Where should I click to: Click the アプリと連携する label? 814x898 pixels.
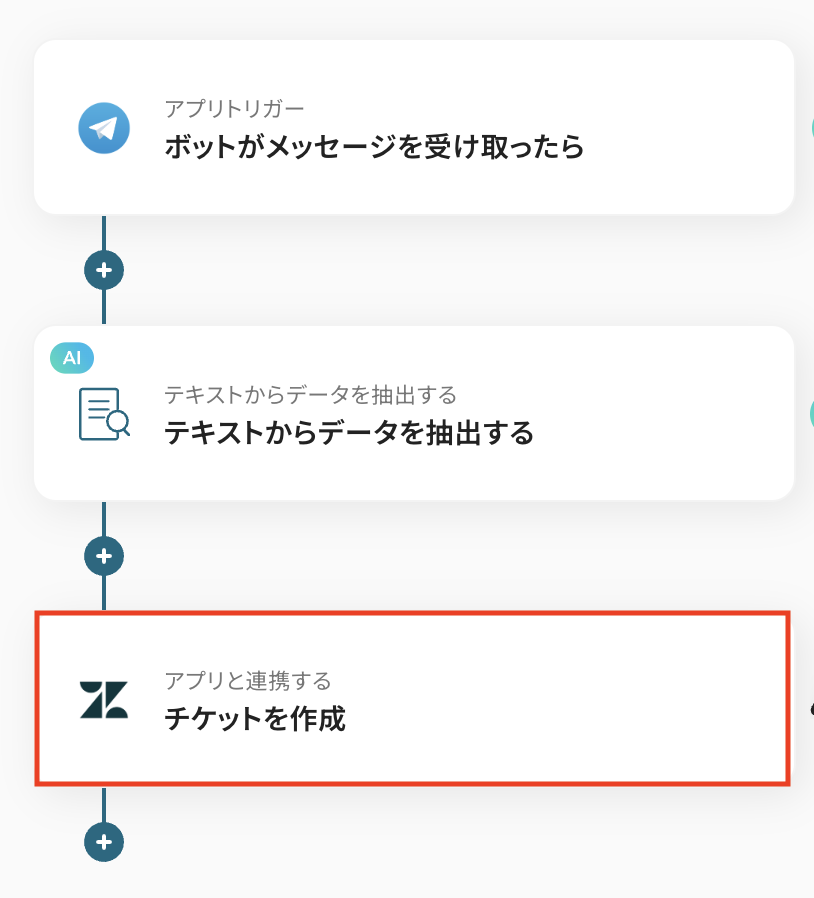247,681
